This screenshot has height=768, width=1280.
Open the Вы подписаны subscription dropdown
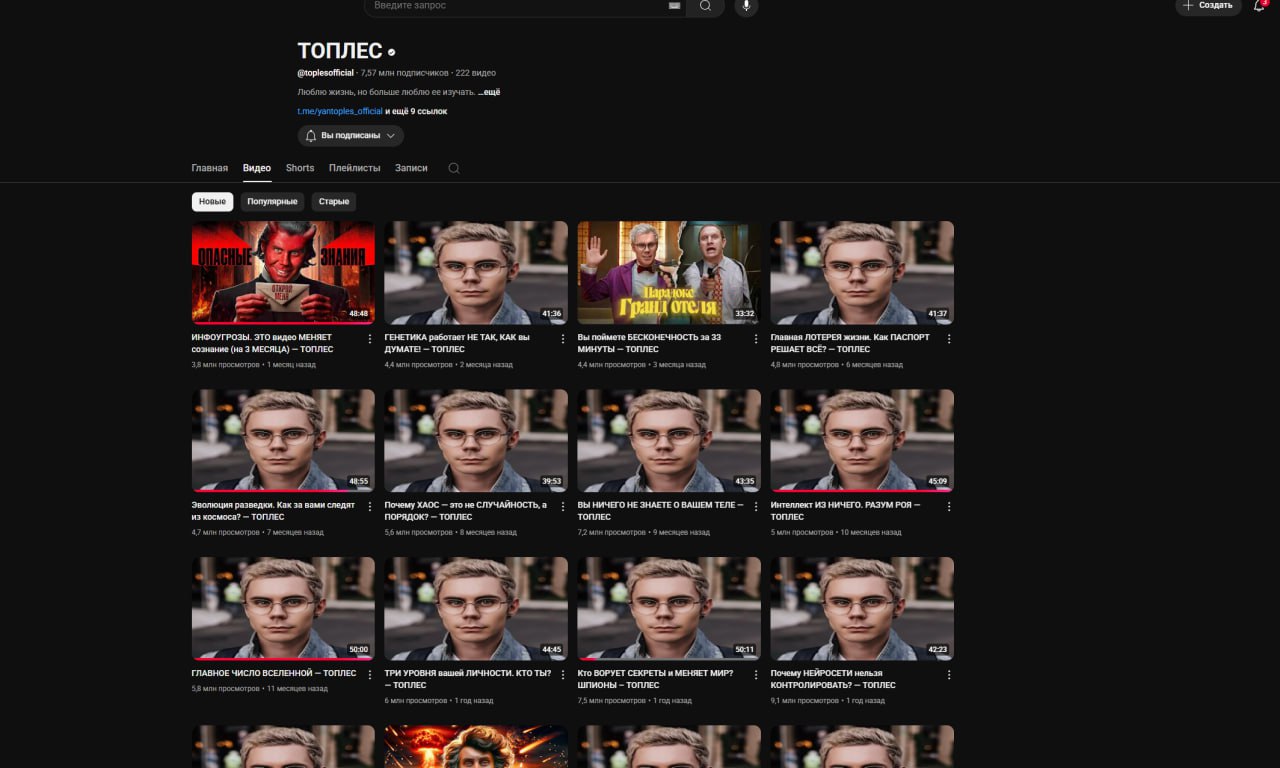tap(351, 135)
